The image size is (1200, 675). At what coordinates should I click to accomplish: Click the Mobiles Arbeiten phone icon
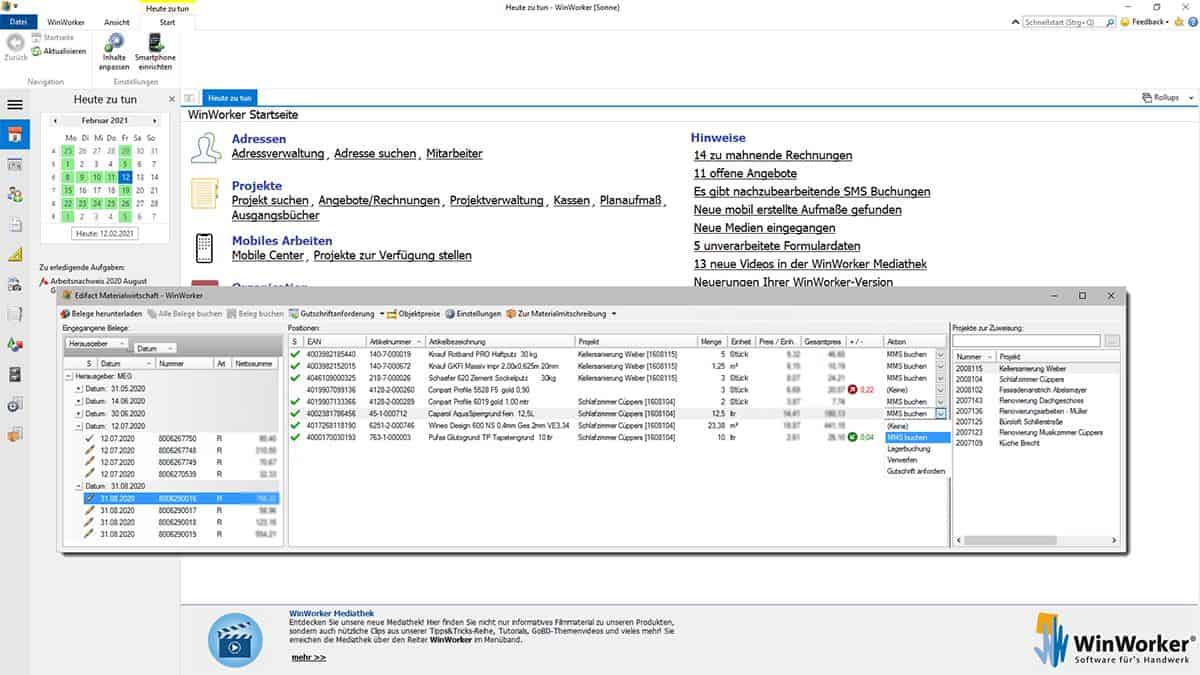pos(205,248)
